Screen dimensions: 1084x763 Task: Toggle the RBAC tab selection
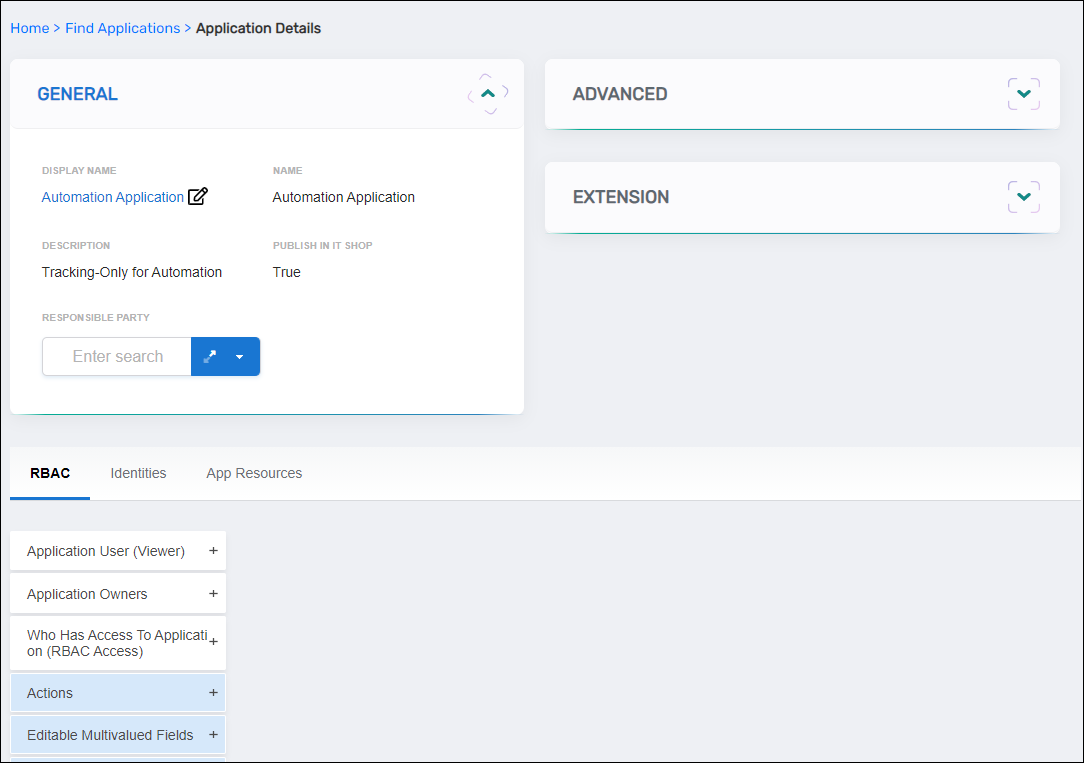coord(49,473)
